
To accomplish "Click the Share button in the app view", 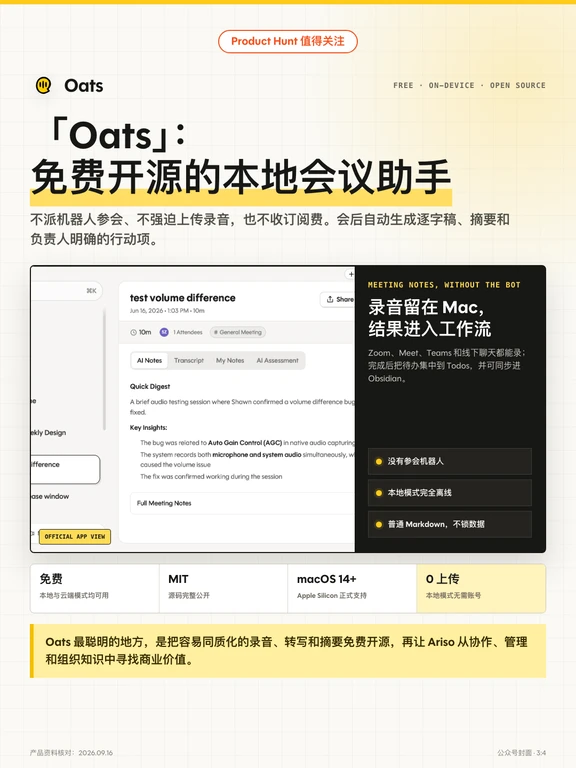I will 337,299.
